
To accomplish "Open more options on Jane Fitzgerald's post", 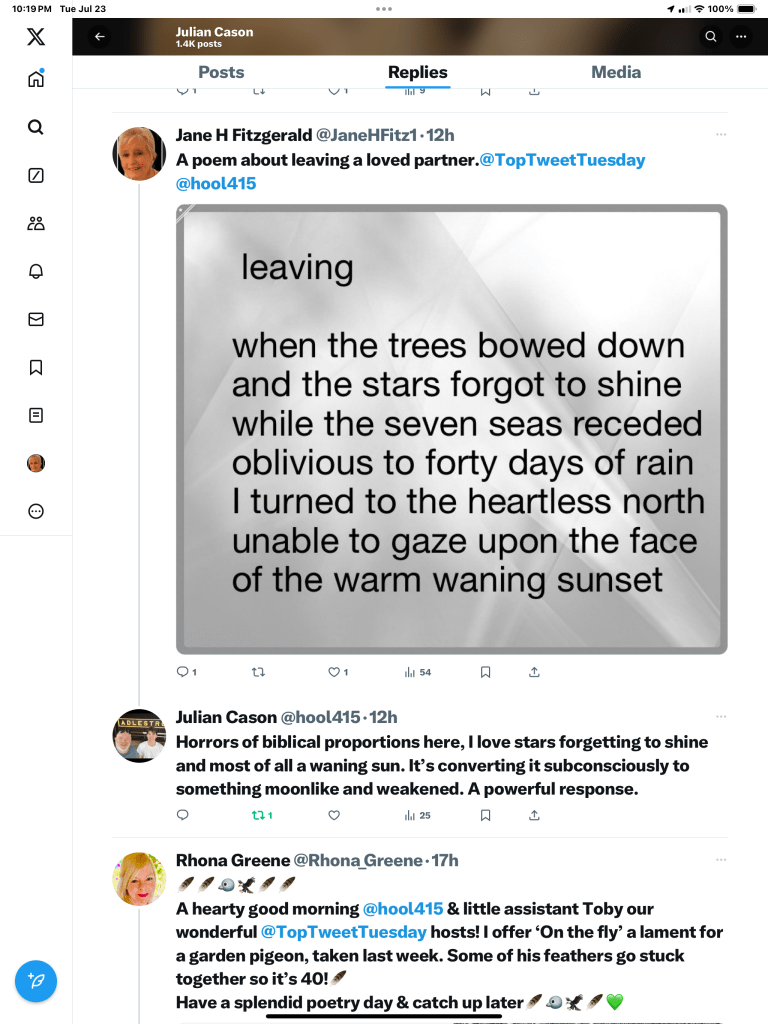I will [721, 134].
